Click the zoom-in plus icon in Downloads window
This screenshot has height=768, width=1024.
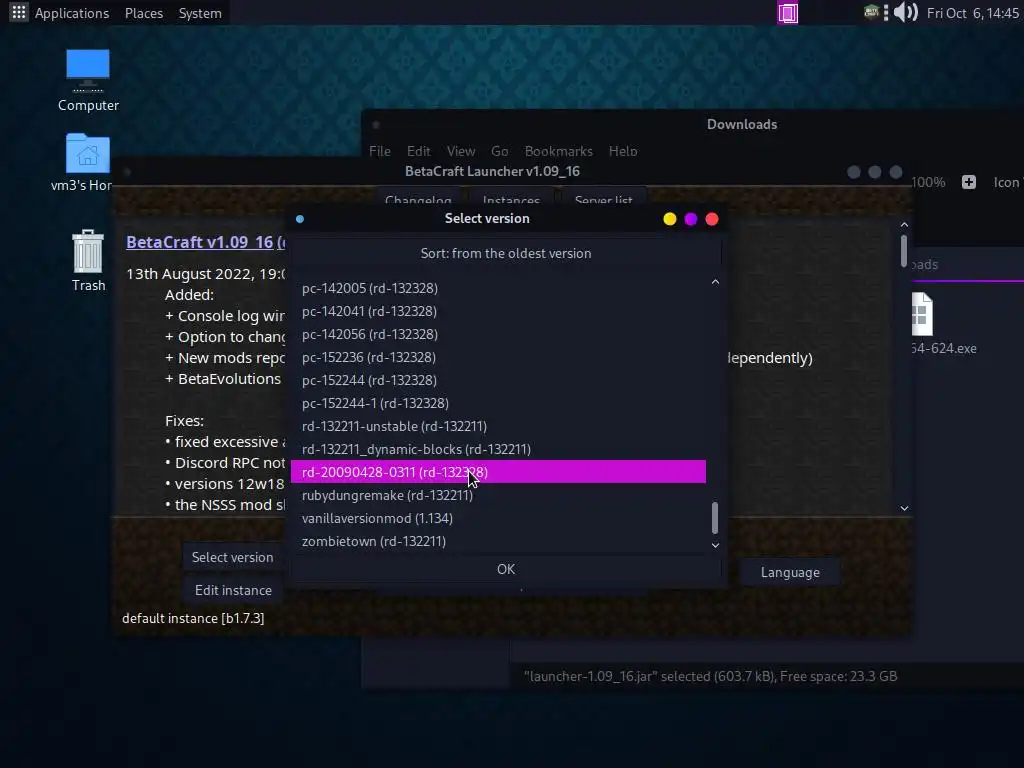tap(968, 182)
